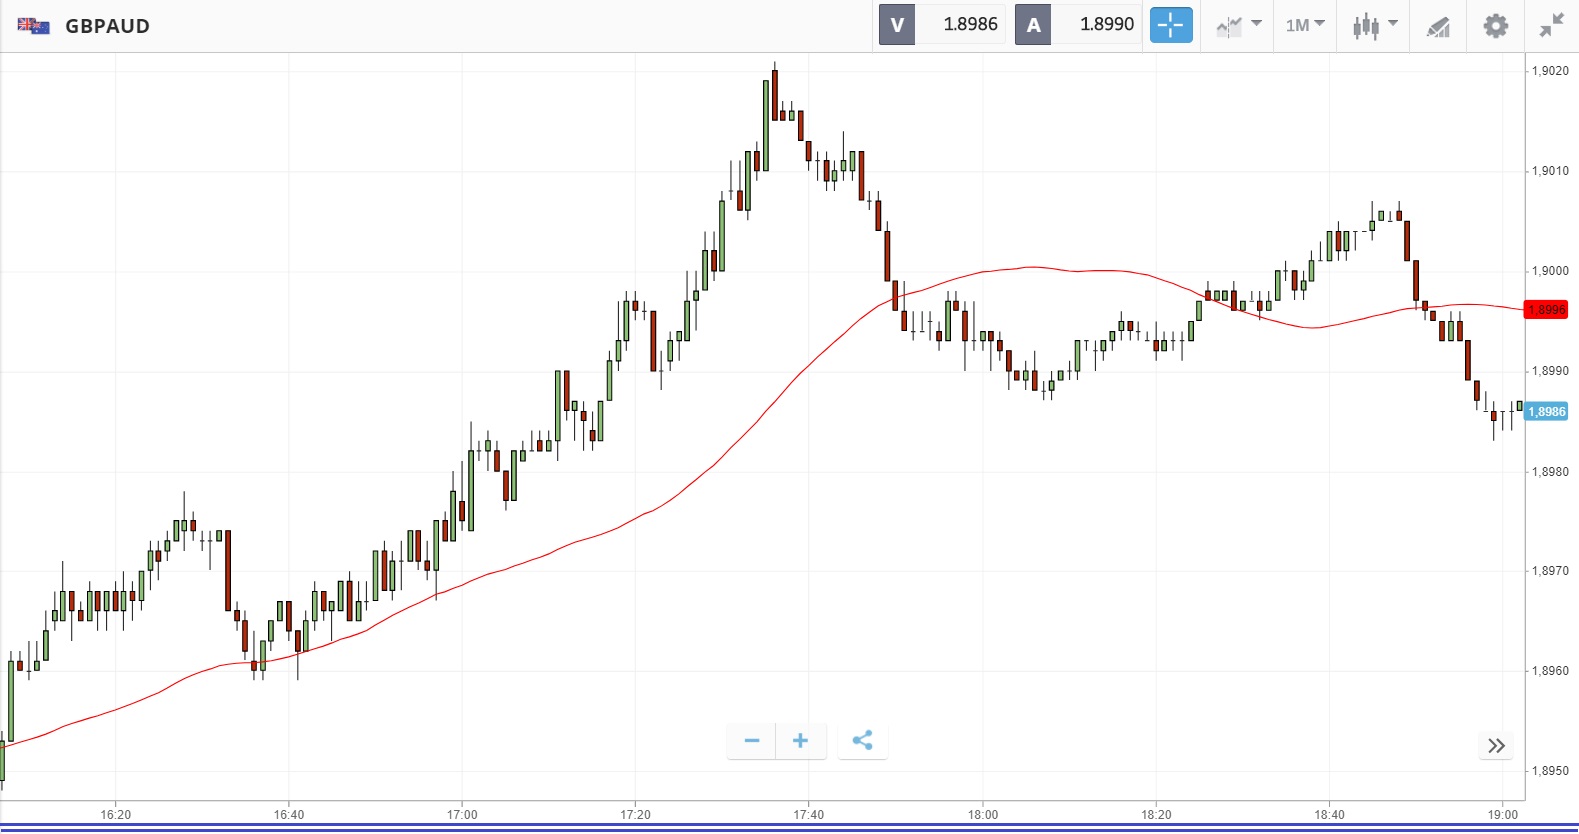Screen dimensions: 1579x834
Task: Click the red 1,8996 moving average price tag
Action: (1546, 310)
